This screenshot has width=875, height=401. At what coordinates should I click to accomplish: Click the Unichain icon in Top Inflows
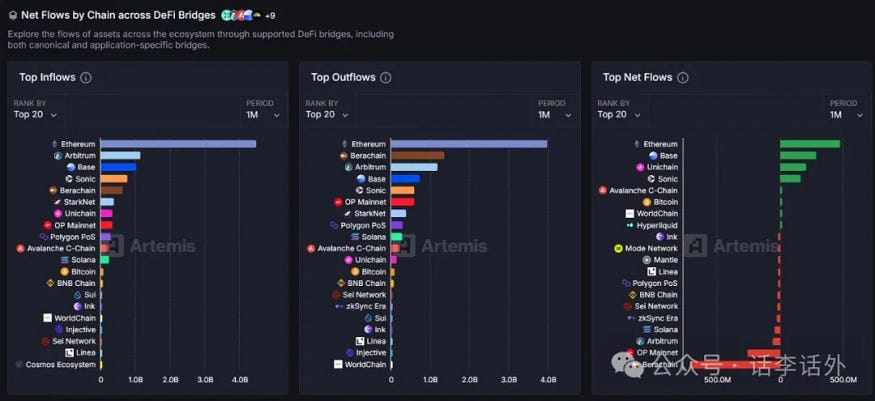(x=58, y=214)
